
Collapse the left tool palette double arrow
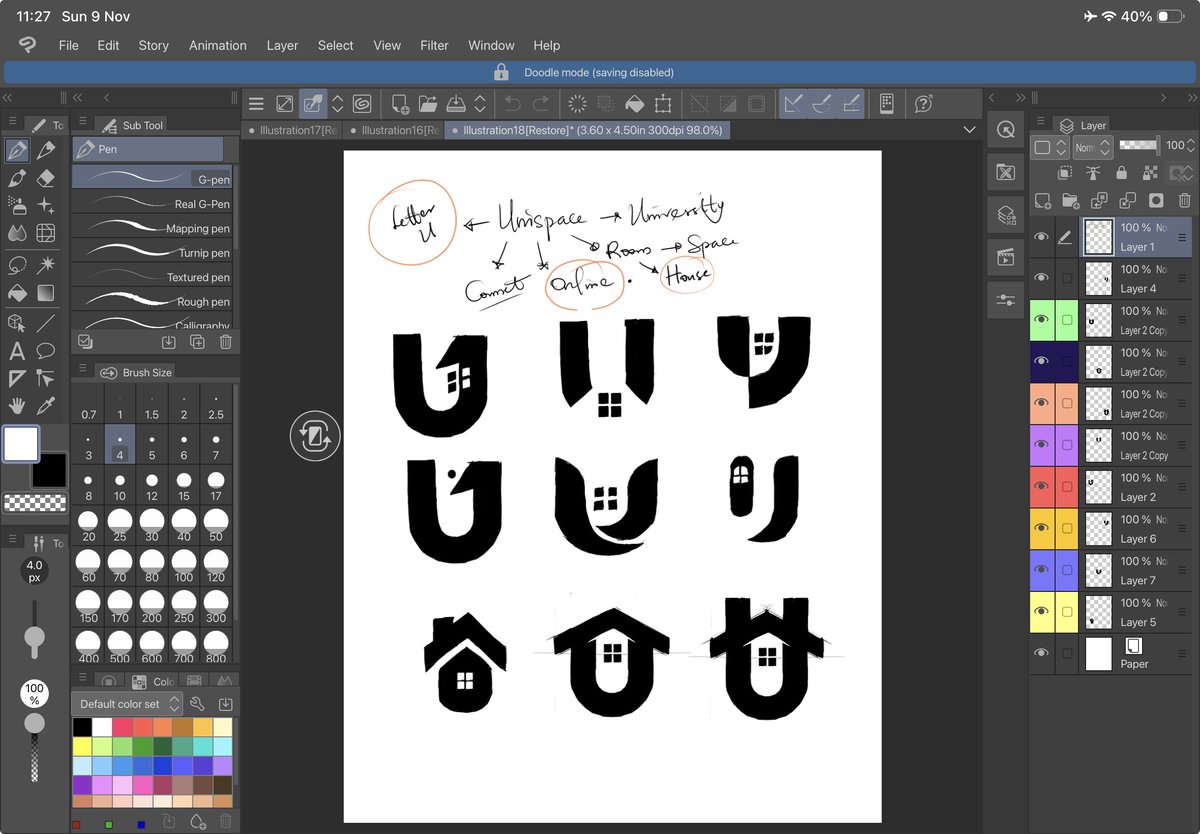pos(8,97)
